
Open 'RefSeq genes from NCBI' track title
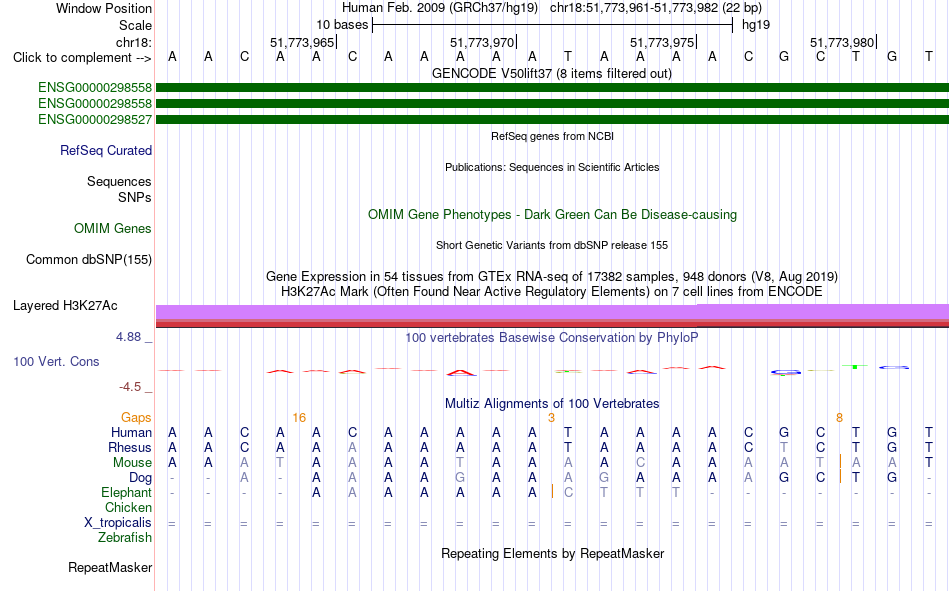552,136
